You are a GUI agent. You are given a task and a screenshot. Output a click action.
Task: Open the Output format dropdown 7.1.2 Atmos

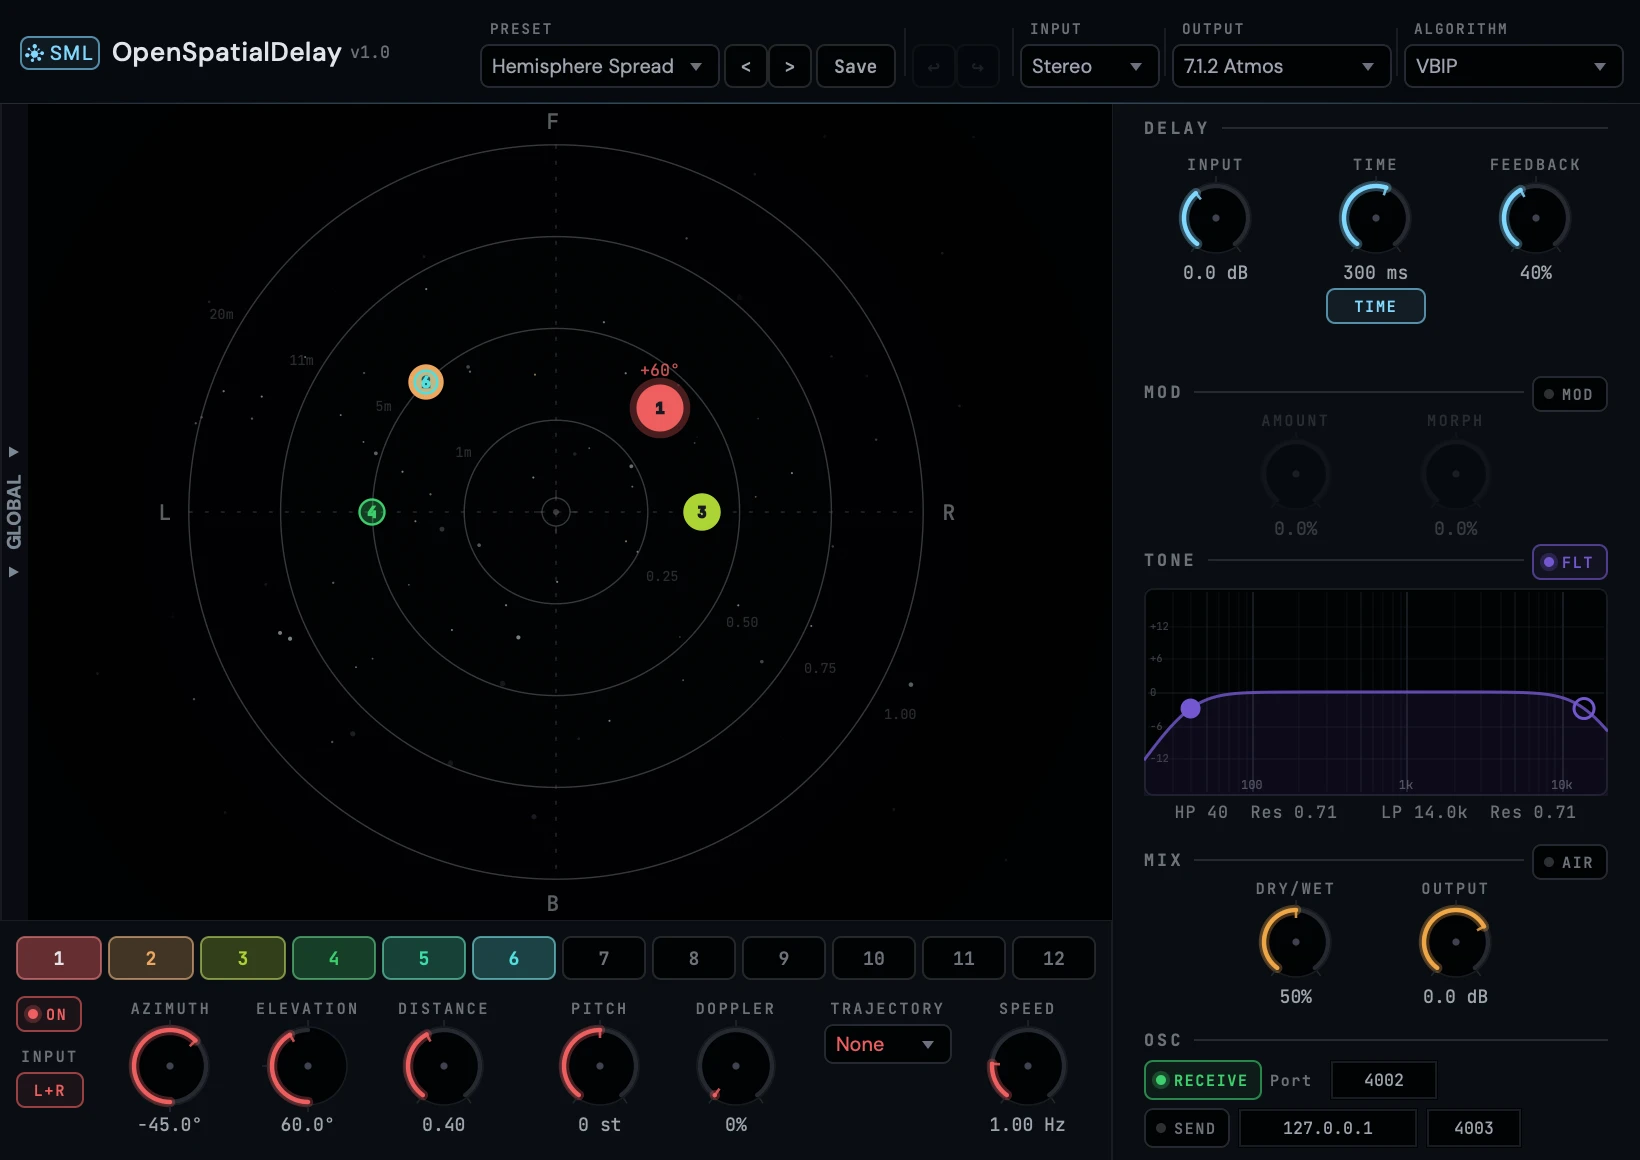coord(1281,66)
